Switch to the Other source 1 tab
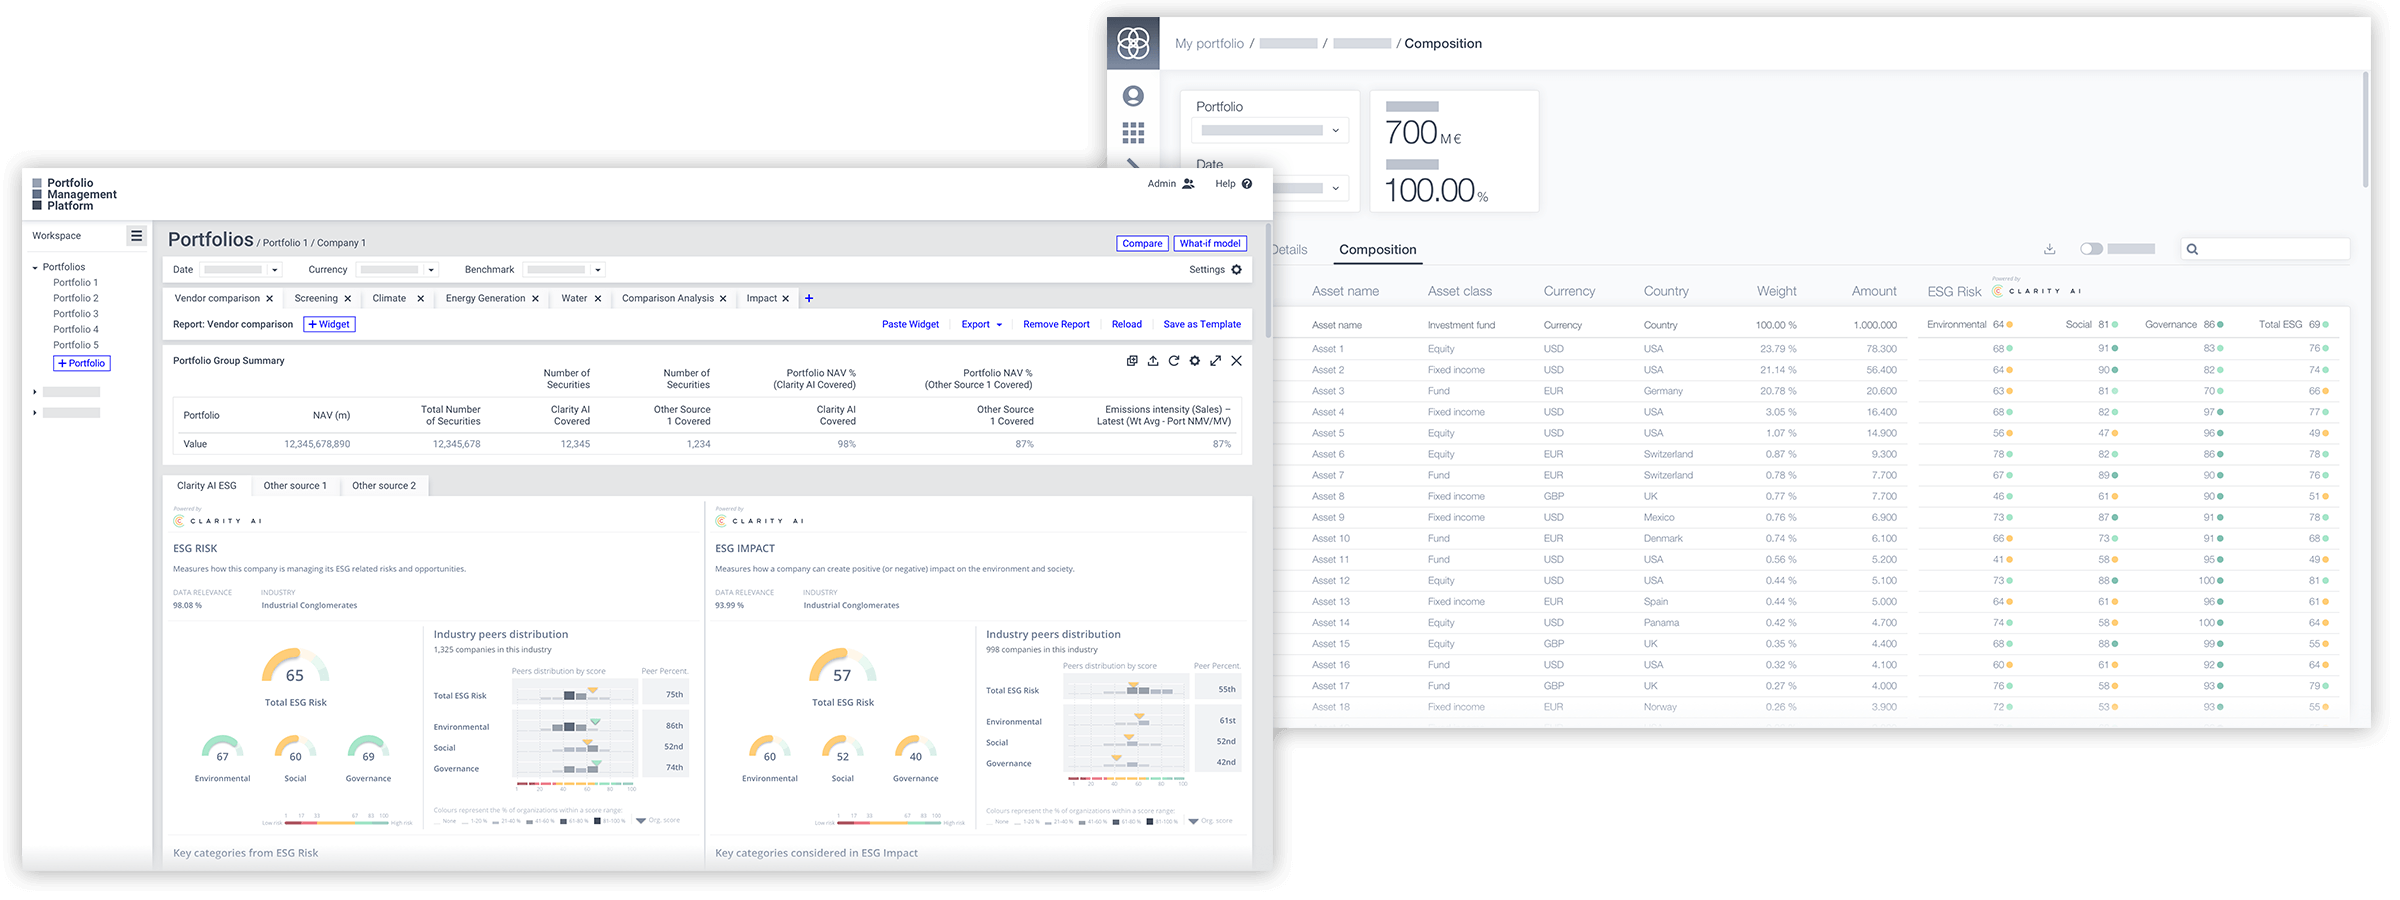 [295, 485]
